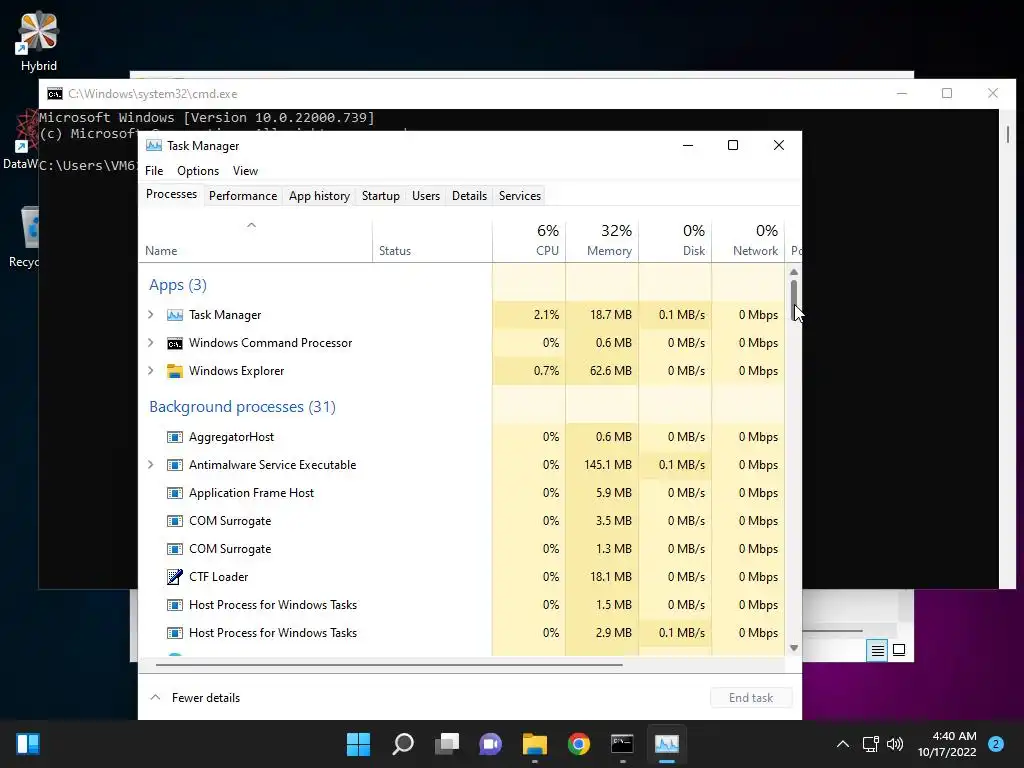Click the Fewer details link
The height and width of the screenshot is (768, 1024).
point(206,697)
